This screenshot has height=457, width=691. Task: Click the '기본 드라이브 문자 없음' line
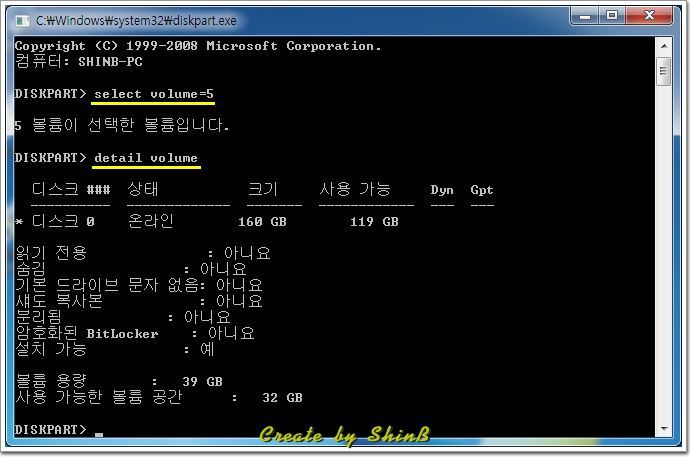point(139,285)
